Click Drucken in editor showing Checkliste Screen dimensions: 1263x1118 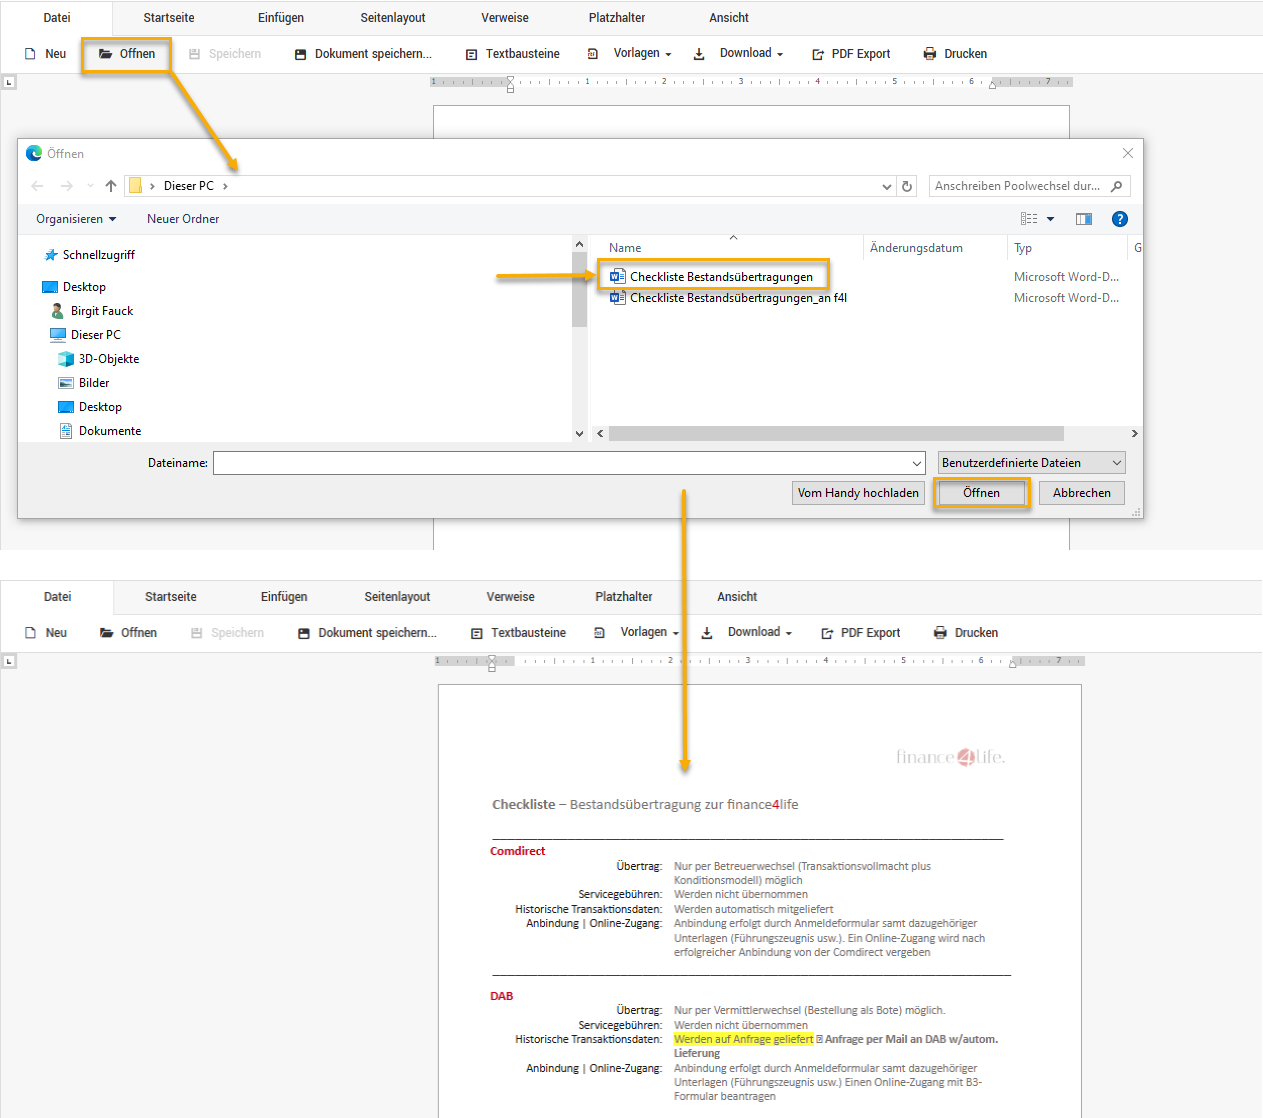(x=965, y=633)
